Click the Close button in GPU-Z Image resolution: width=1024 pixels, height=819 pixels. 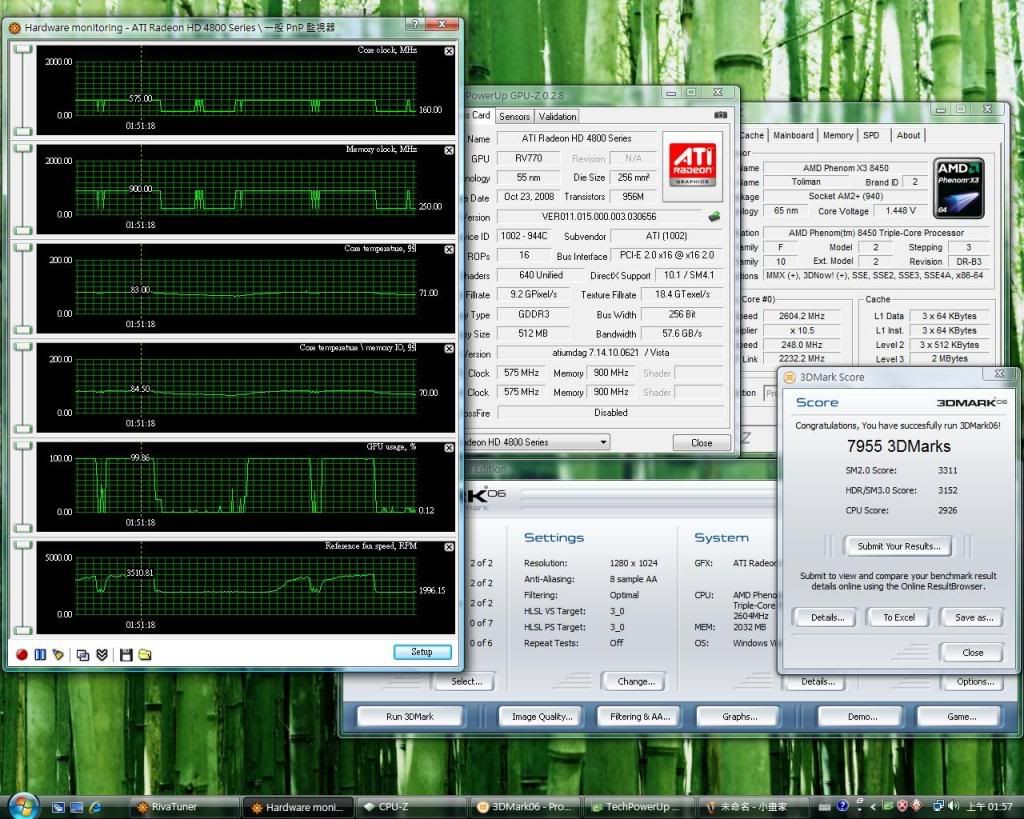[x=701, y=443]
